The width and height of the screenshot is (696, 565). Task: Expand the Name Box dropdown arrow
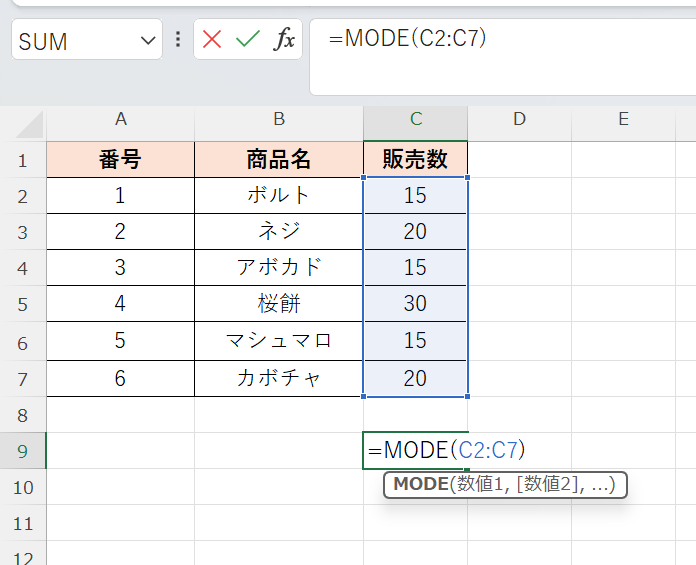[x=148, y=40]
